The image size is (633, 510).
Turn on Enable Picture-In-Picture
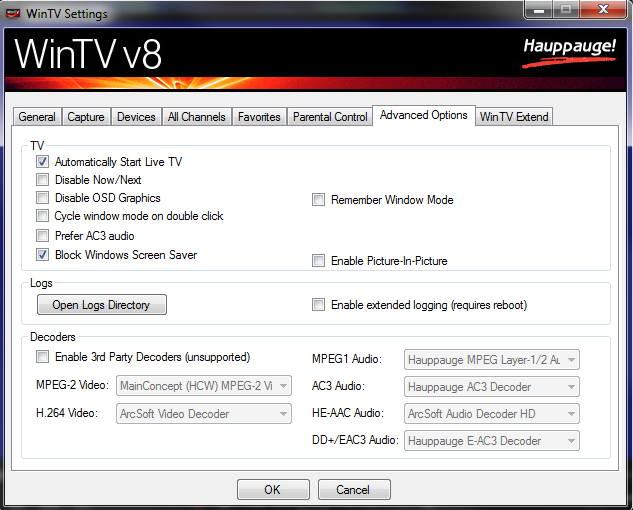318,260
